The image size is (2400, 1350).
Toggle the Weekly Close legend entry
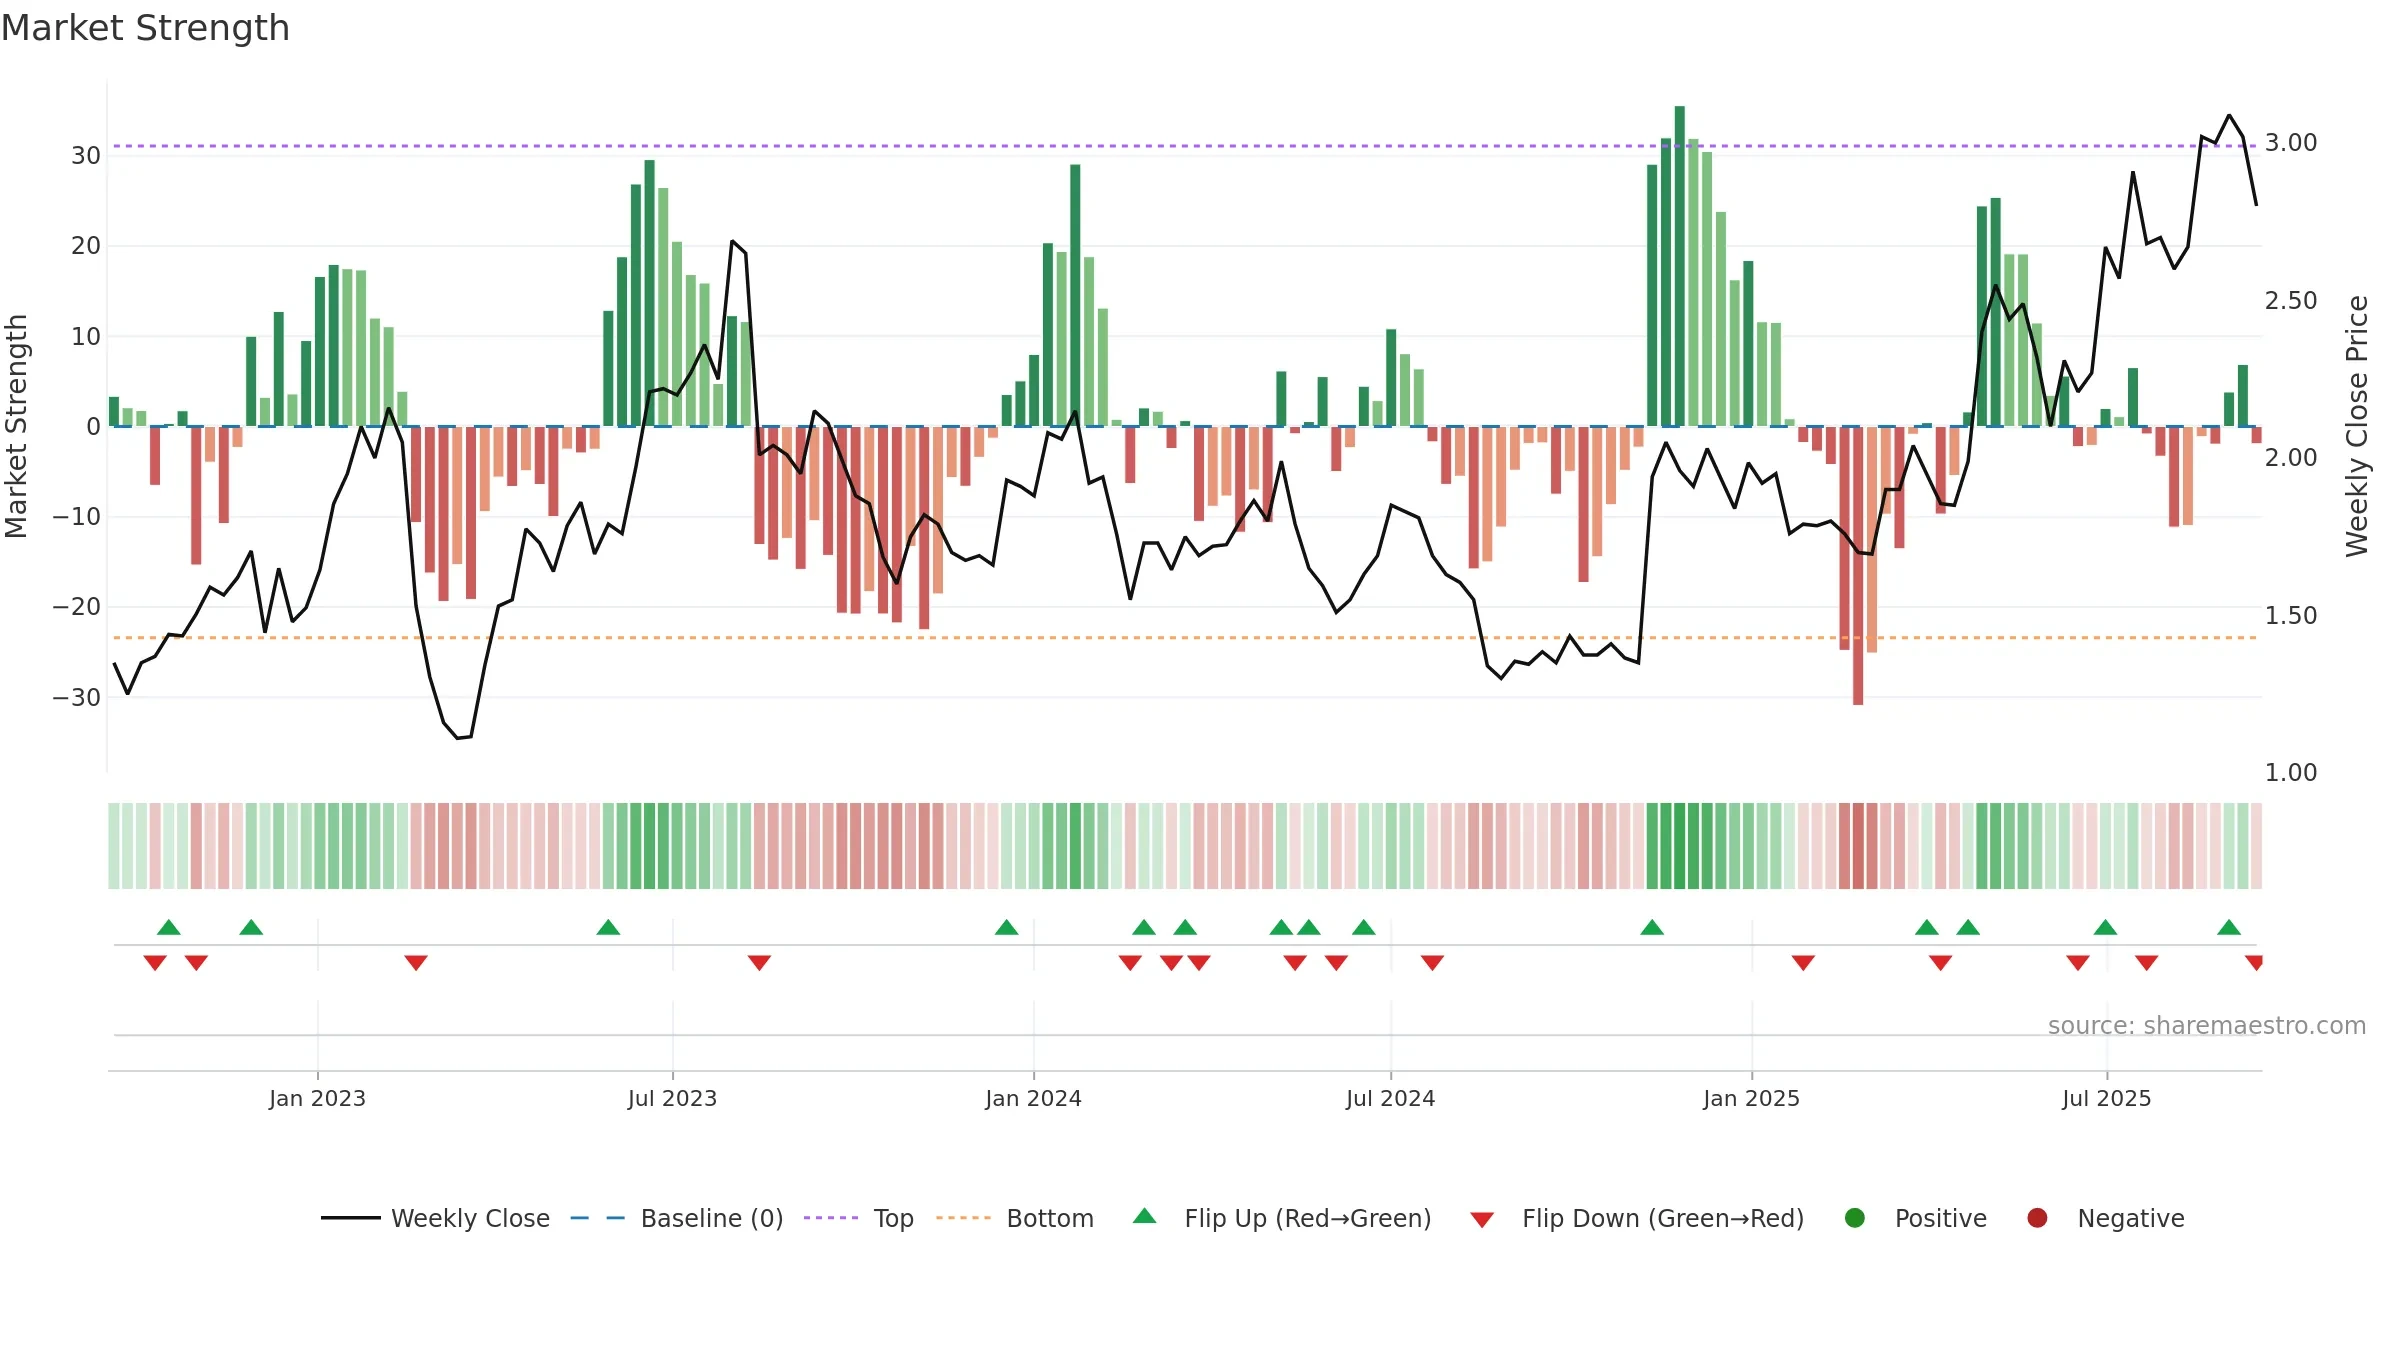[436, 1218]
